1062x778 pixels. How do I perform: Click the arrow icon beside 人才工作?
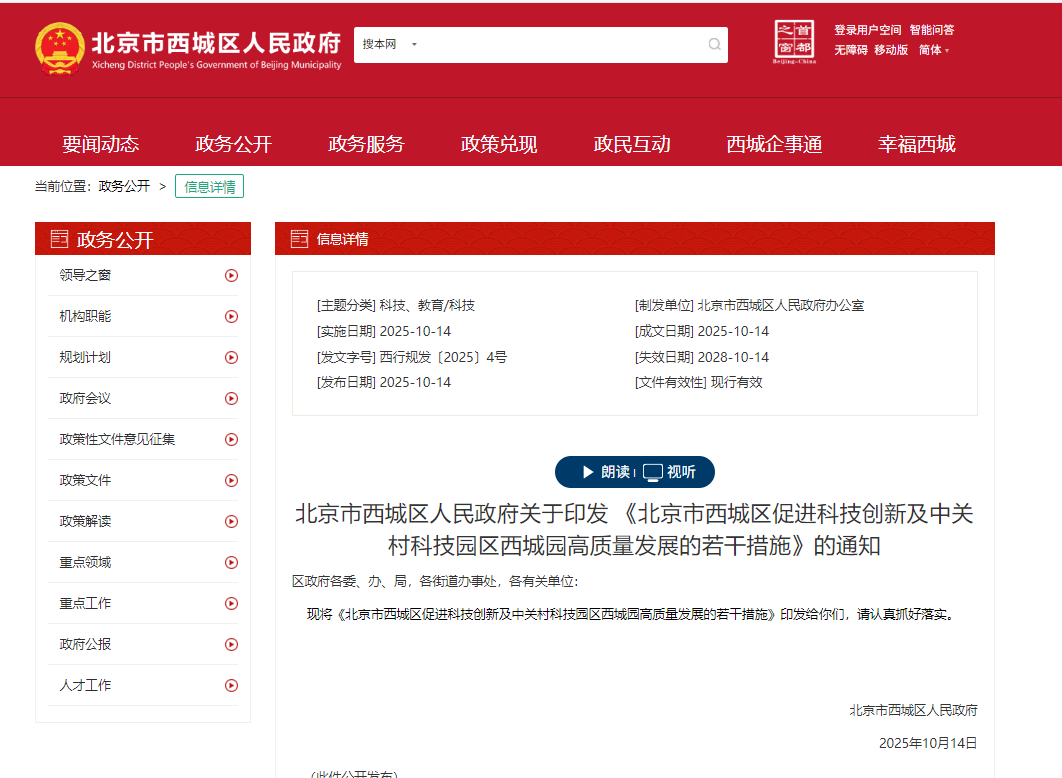(x=231, y=685)
